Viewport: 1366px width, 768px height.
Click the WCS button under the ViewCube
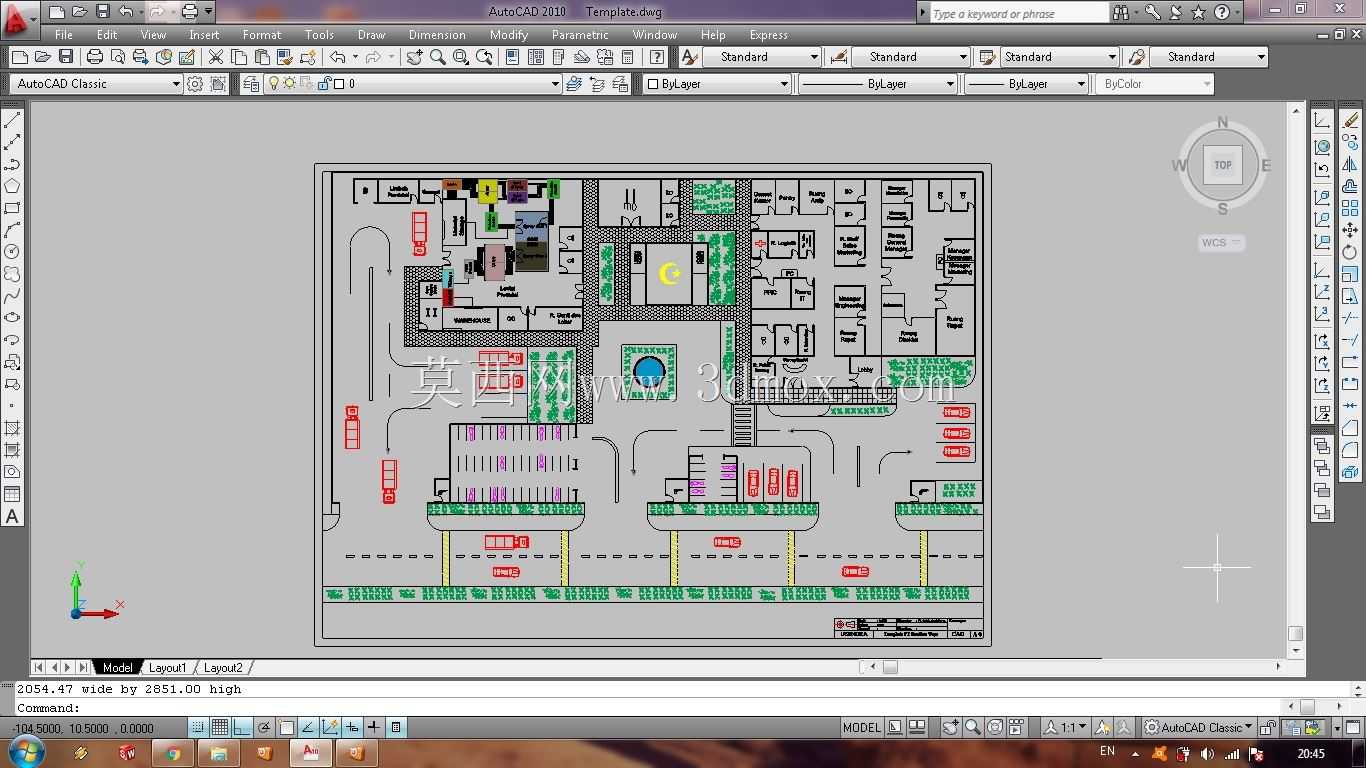[x=1221, y=243]
